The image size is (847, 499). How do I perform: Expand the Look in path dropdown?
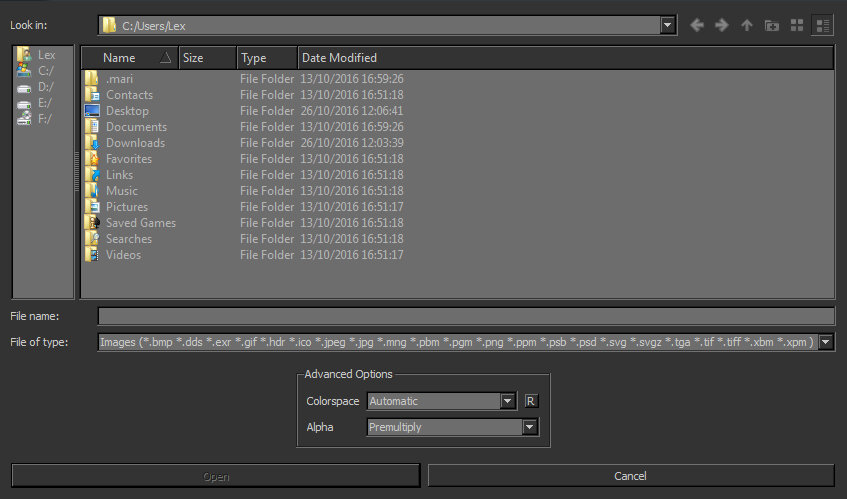[667, 25]
